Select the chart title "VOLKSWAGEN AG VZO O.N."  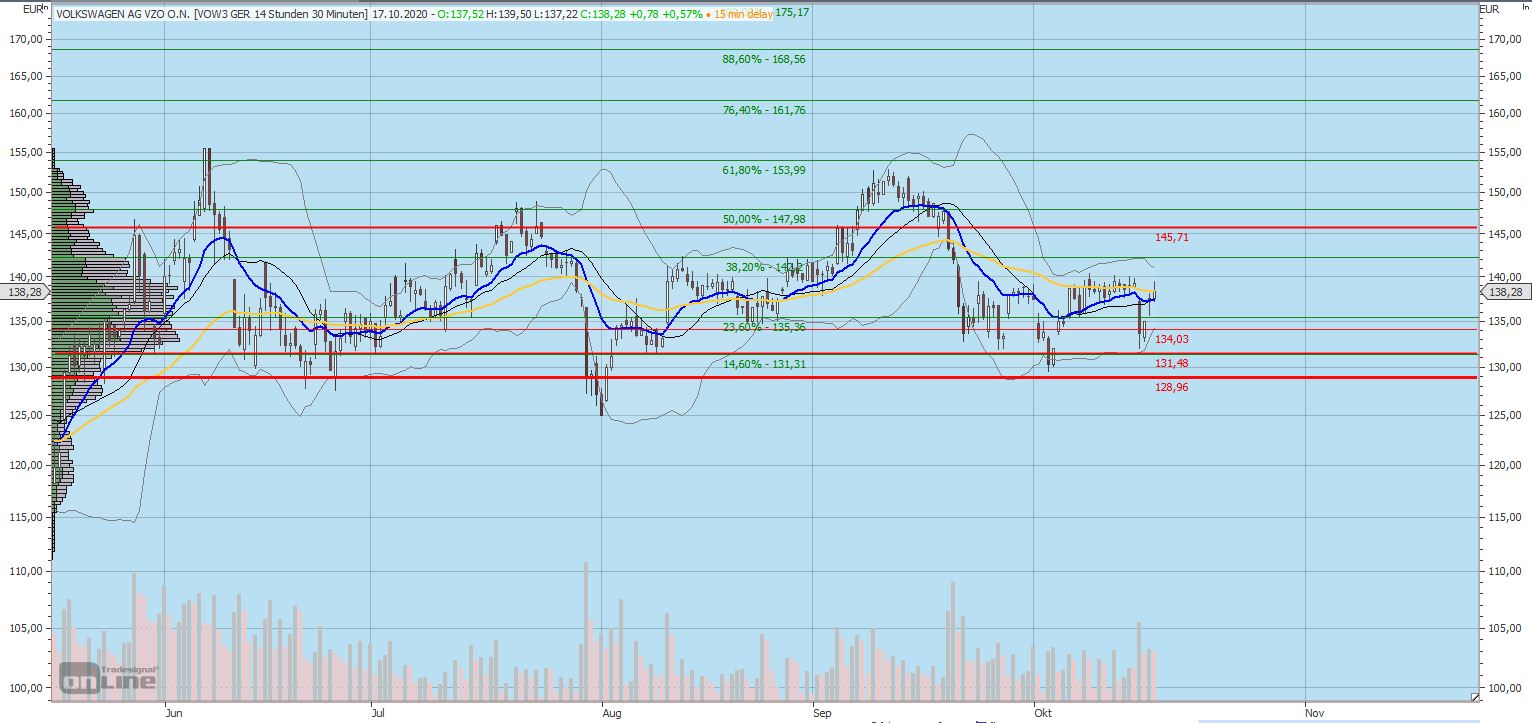[x=125, y=14]
